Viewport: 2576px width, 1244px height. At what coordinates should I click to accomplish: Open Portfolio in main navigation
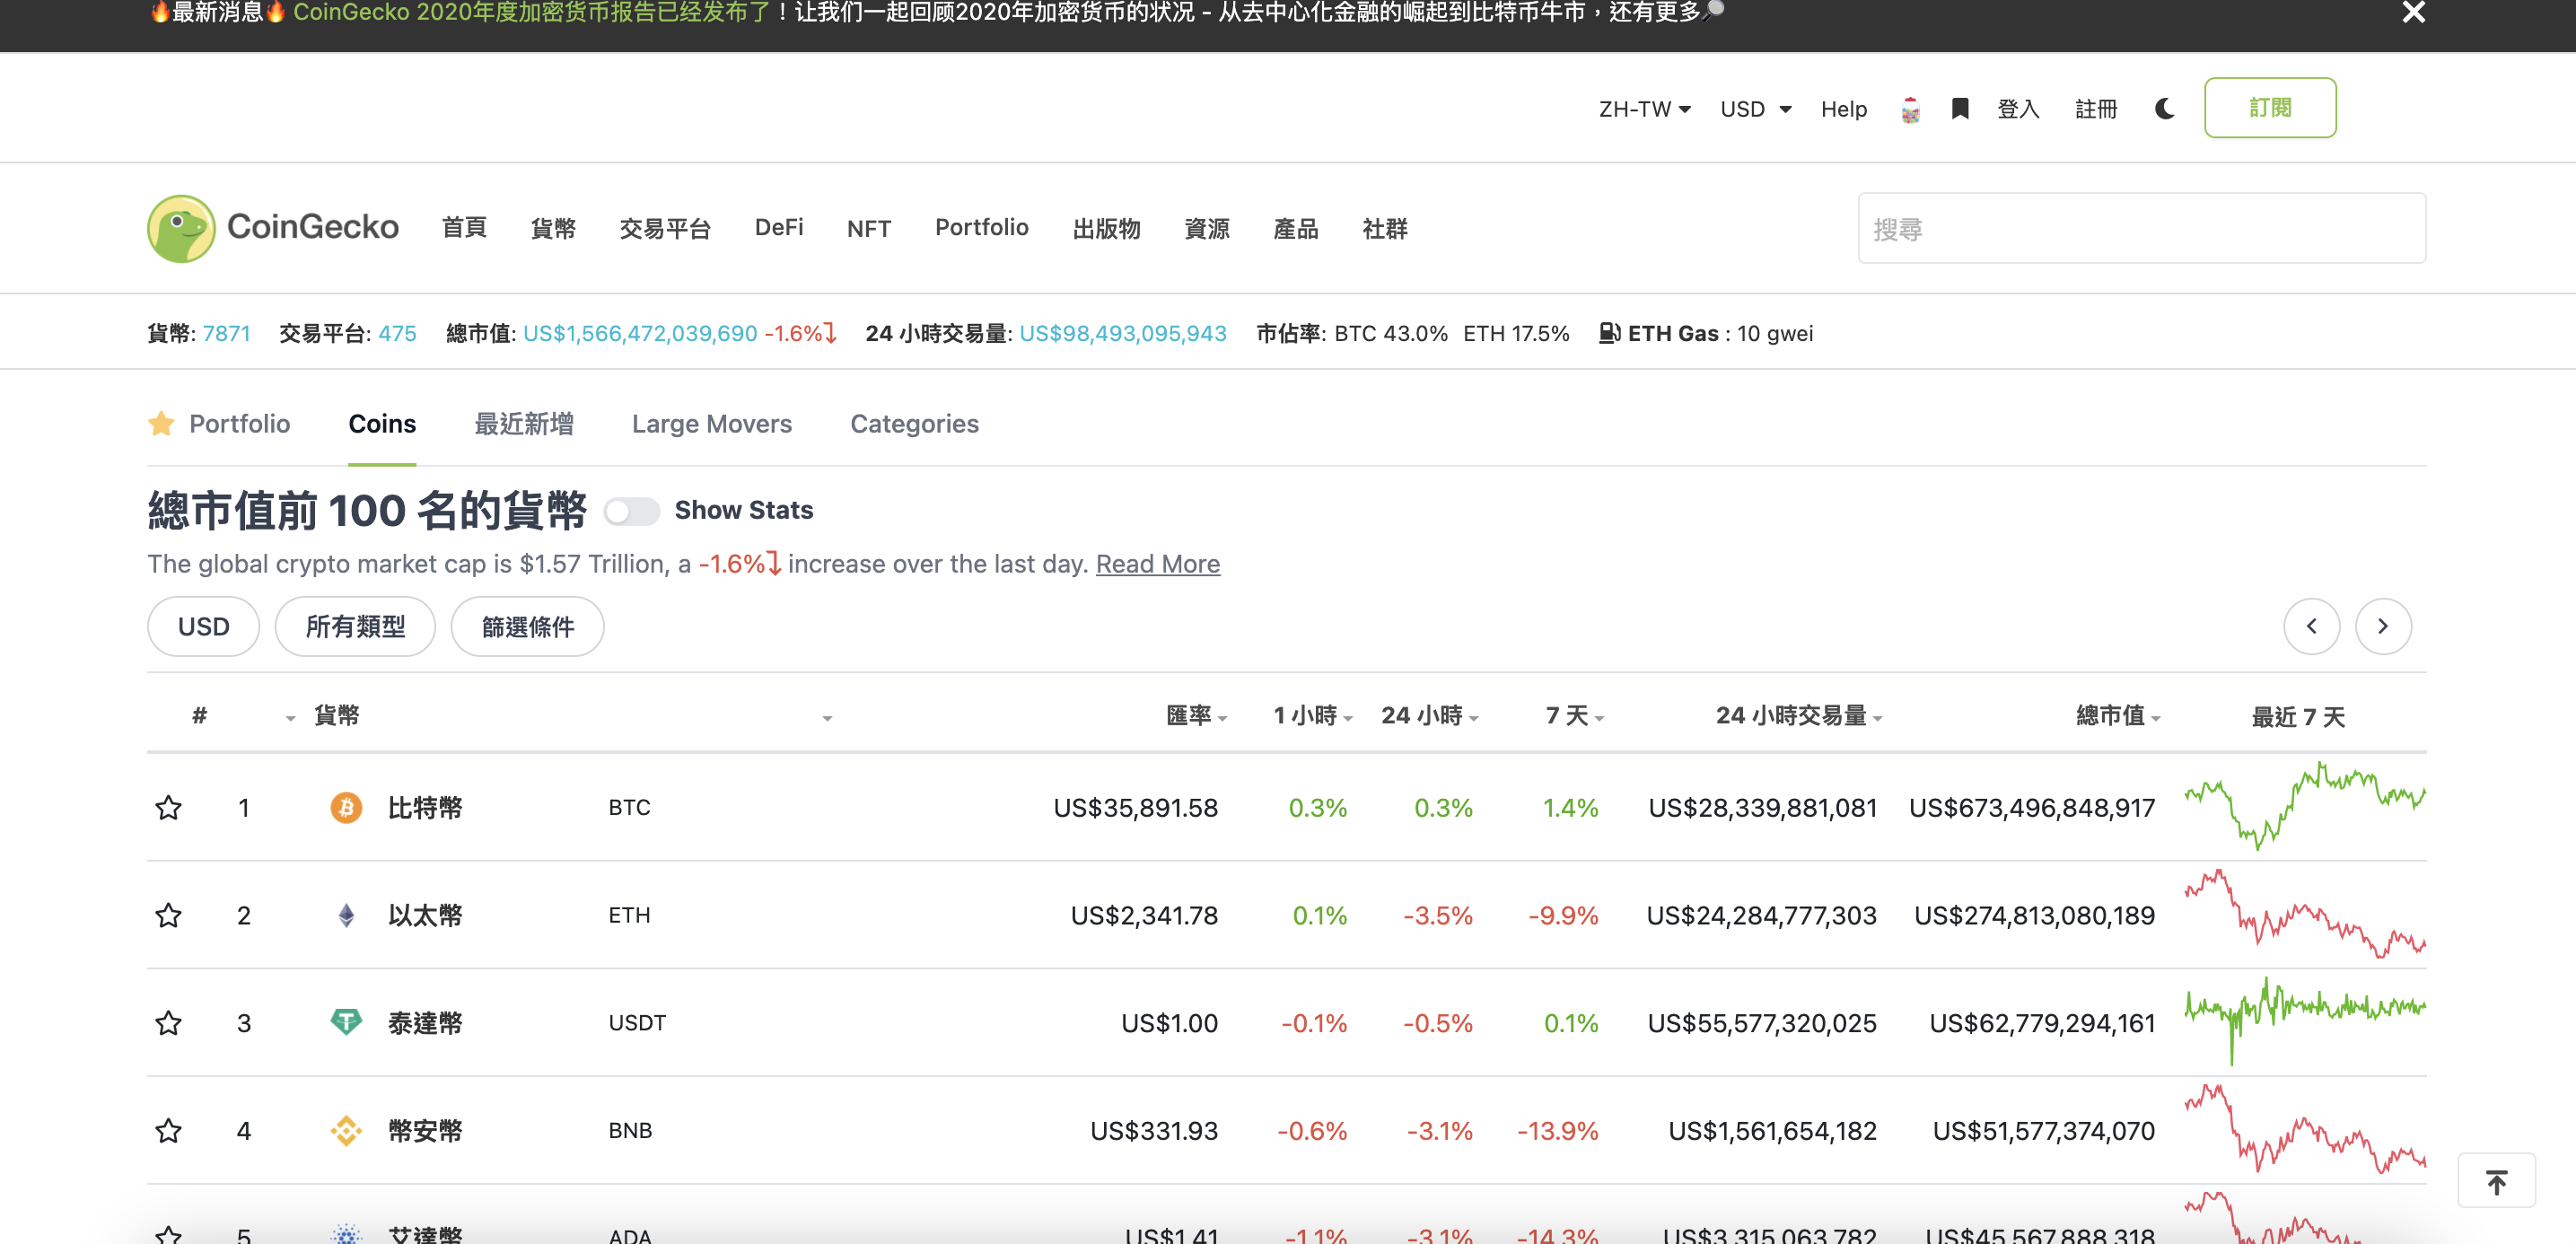pyautogui.click(x=982, y=228)
